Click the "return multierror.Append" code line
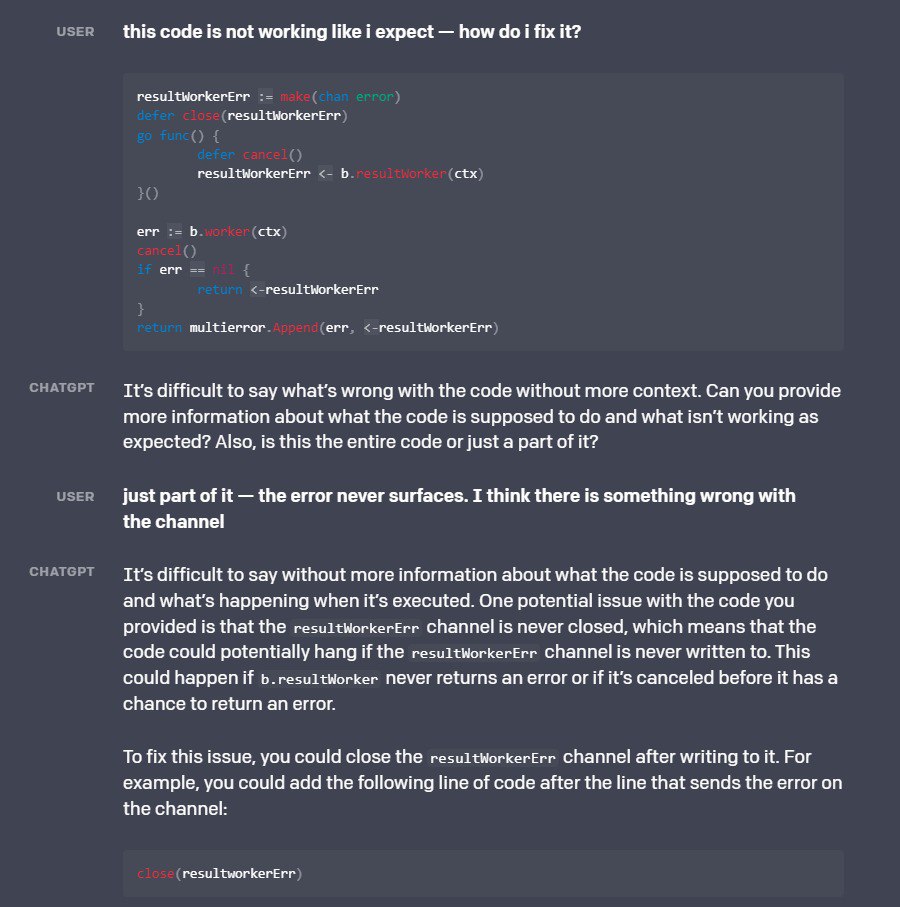Screen dimensions: 900x907 (317, 327)
